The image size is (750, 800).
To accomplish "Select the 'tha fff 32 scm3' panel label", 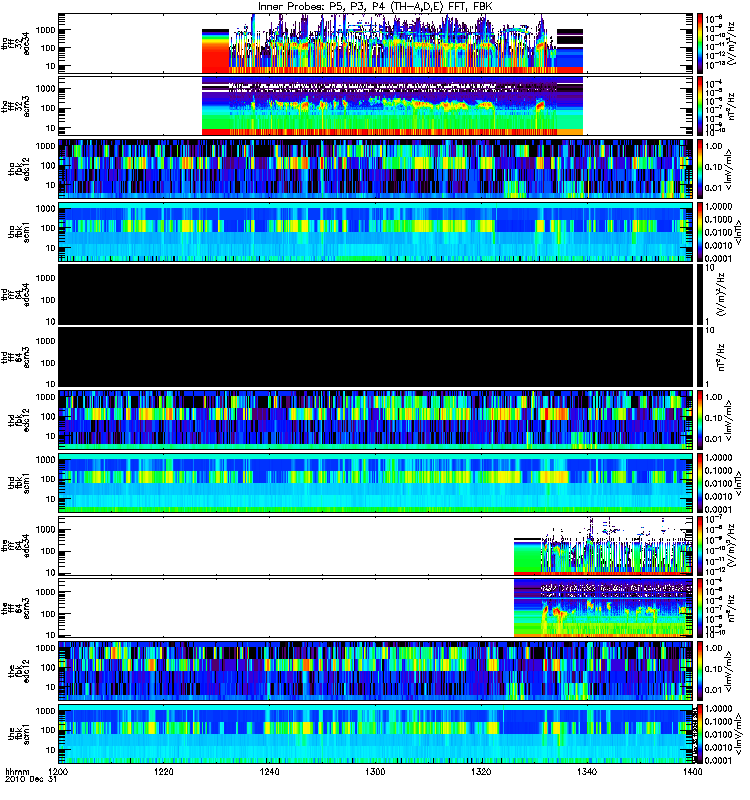I will (15, 106).
